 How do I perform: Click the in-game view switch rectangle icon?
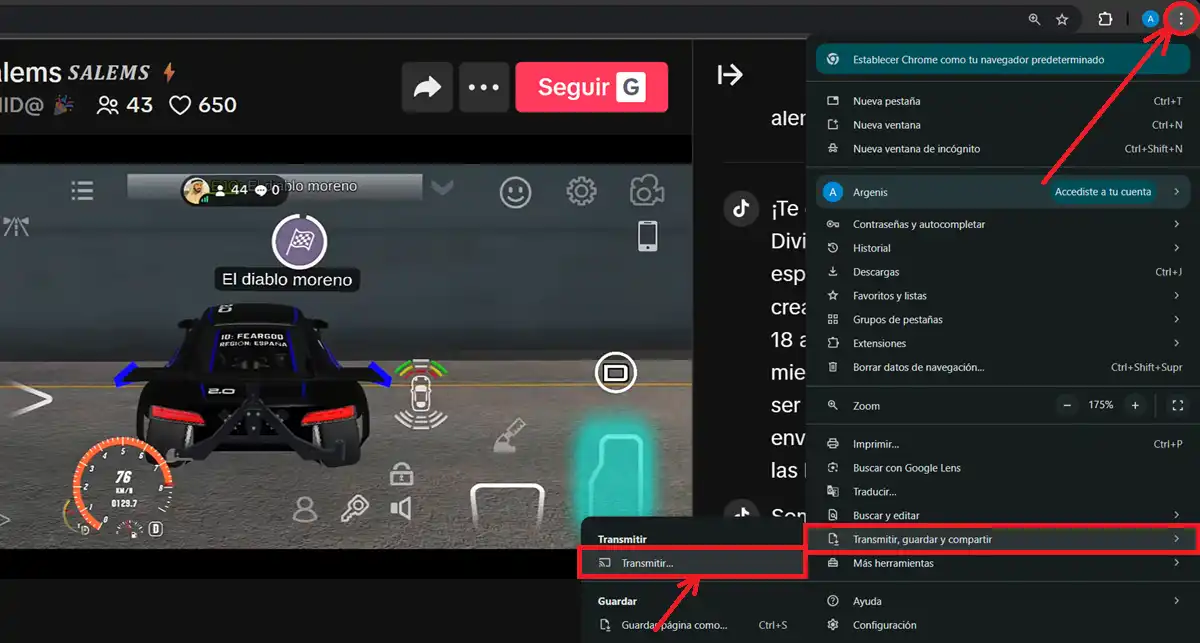coord(614,373)
